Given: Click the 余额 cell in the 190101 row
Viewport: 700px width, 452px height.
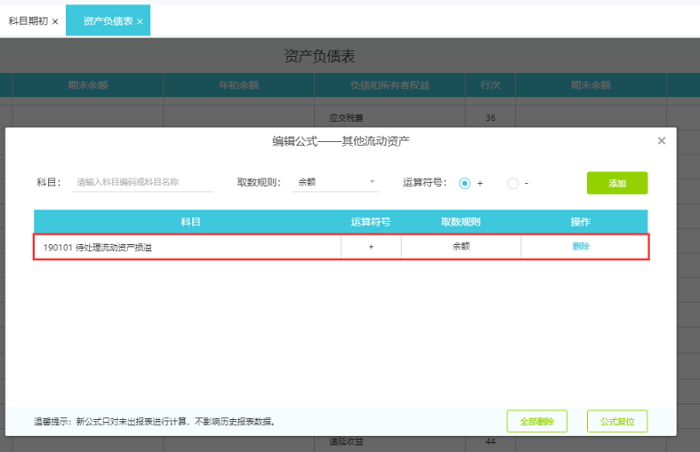Looking at the screenshot, I should [x=461, y=246].
